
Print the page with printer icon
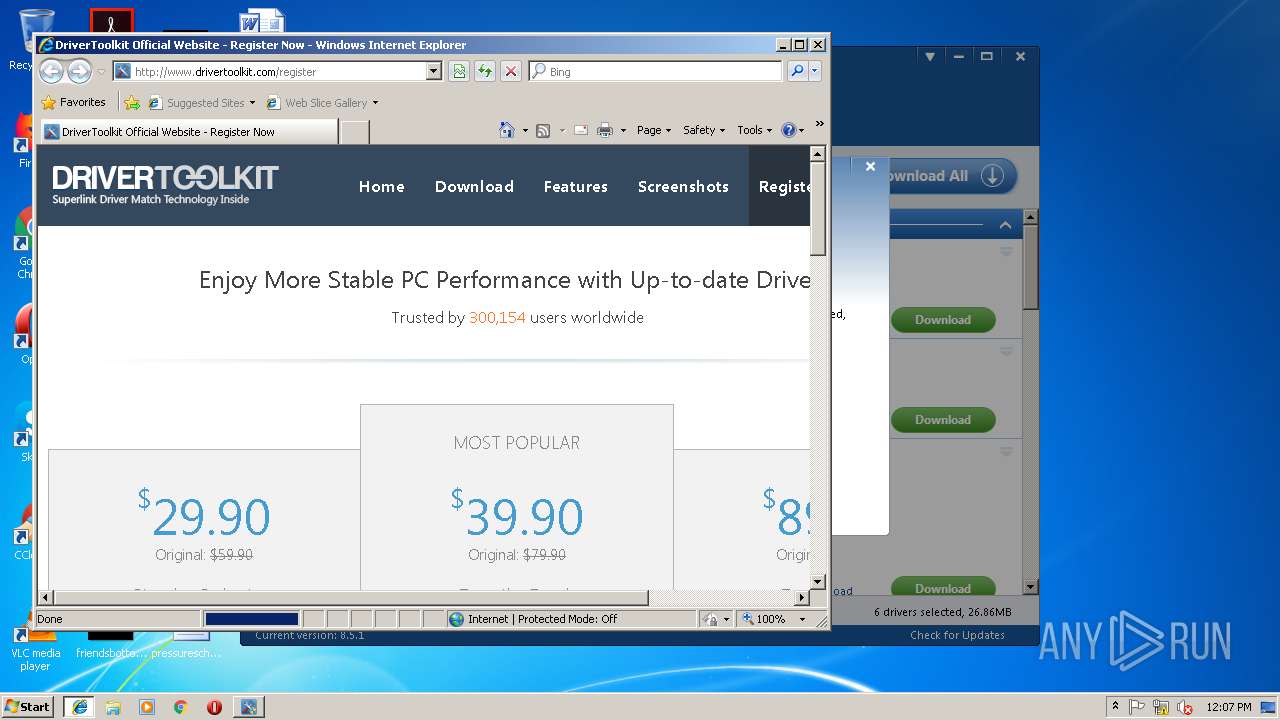pyautogui.click(x=605, y=130)
